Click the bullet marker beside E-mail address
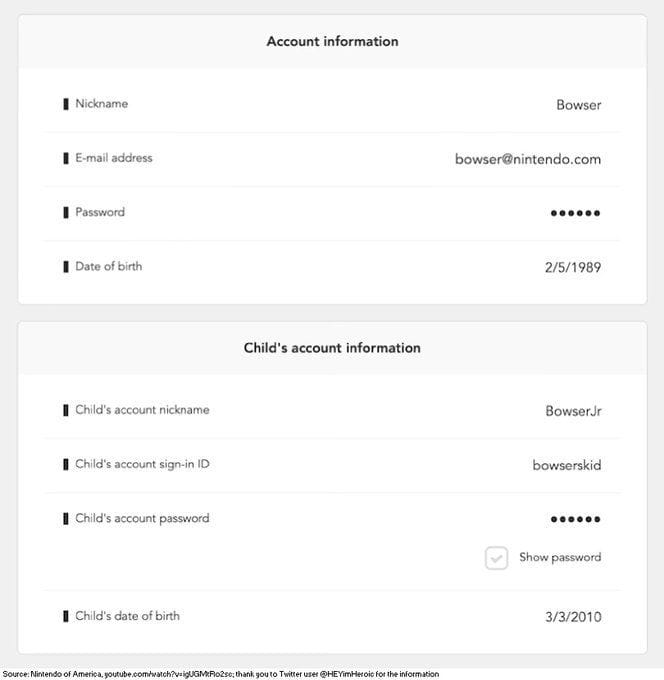This screenshot has width=664, height=680. 66,158
